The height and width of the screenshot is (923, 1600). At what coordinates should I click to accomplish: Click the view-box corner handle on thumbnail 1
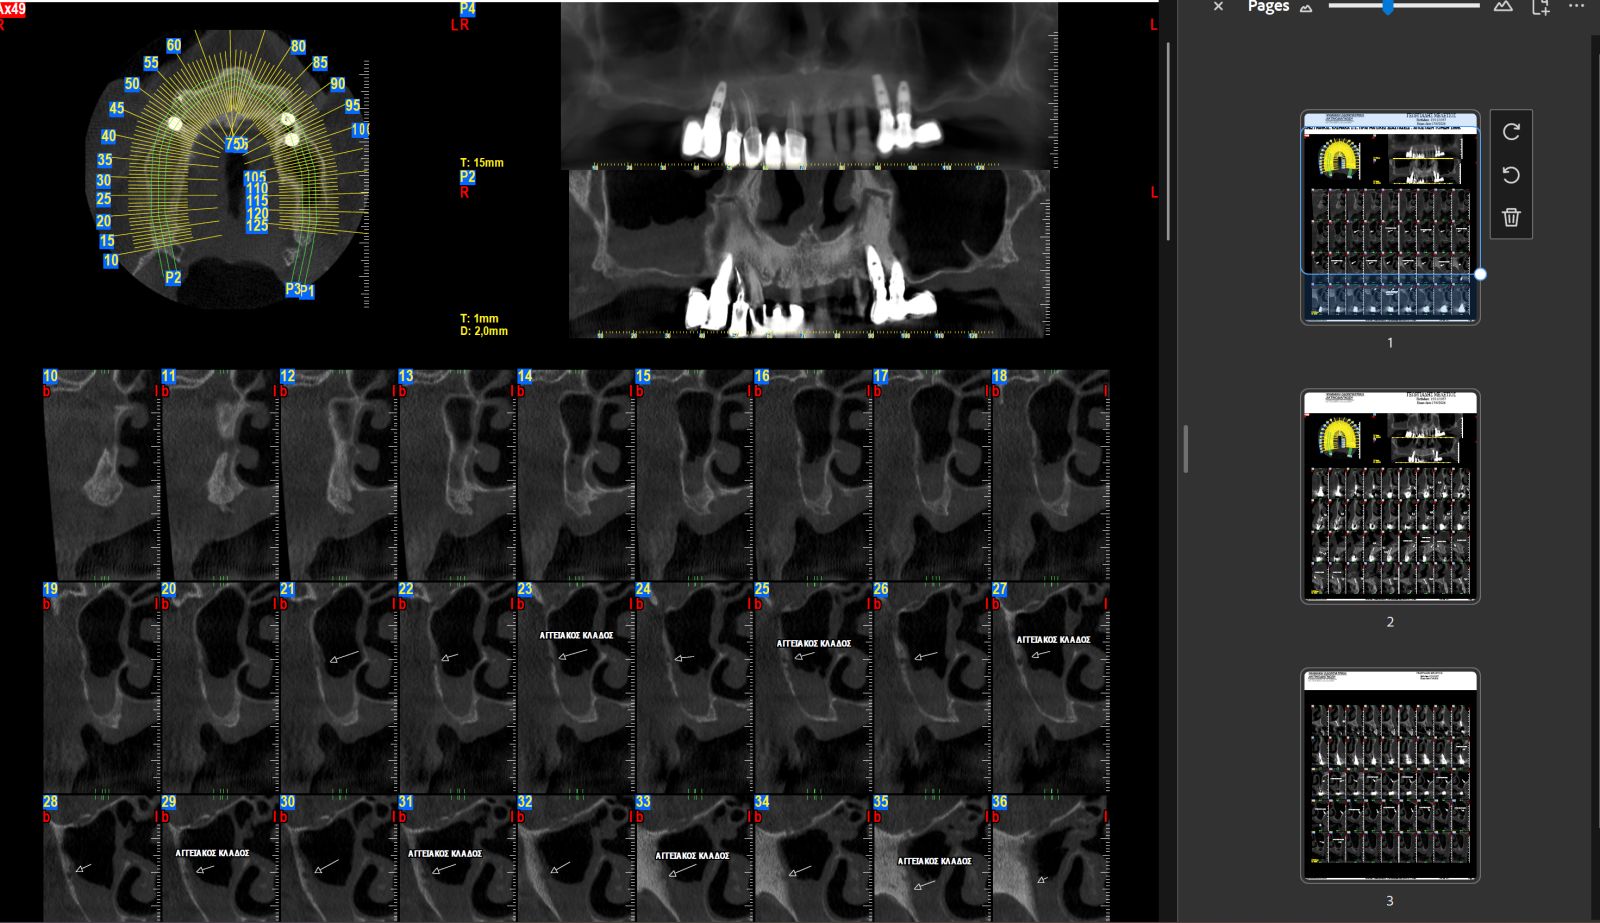coord(1480,274)
